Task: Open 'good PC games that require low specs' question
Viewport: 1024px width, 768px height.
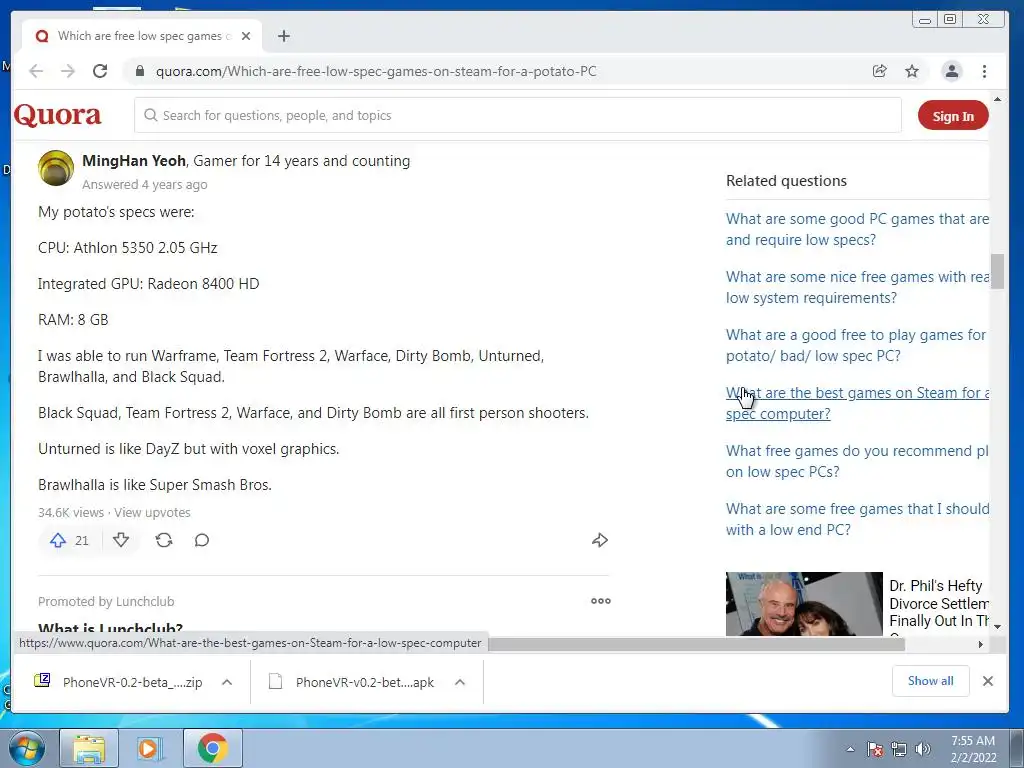Action: coord(857,229)
